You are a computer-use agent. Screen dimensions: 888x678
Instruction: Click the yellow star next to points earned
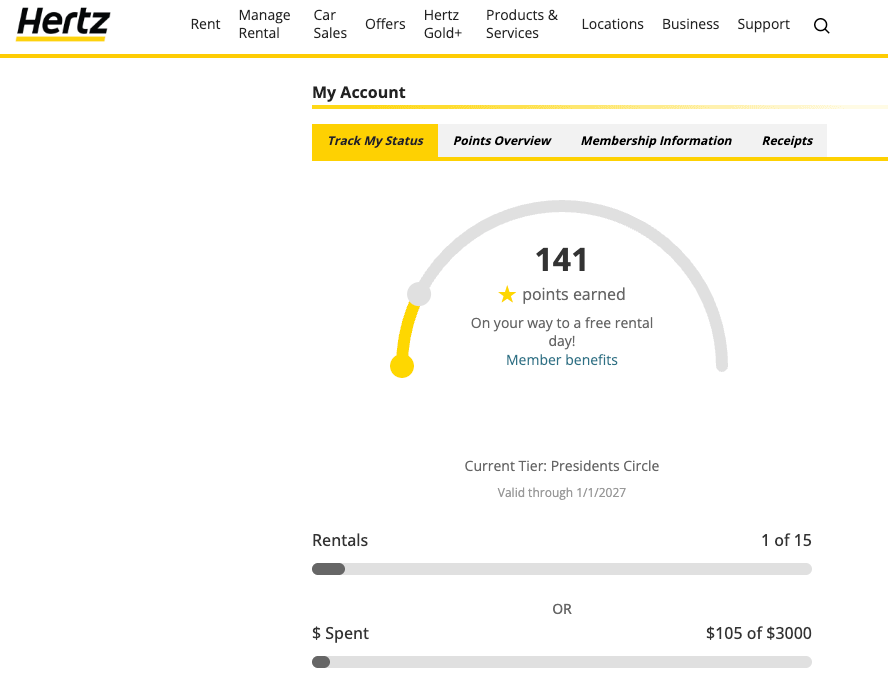[x=507, y=294]
